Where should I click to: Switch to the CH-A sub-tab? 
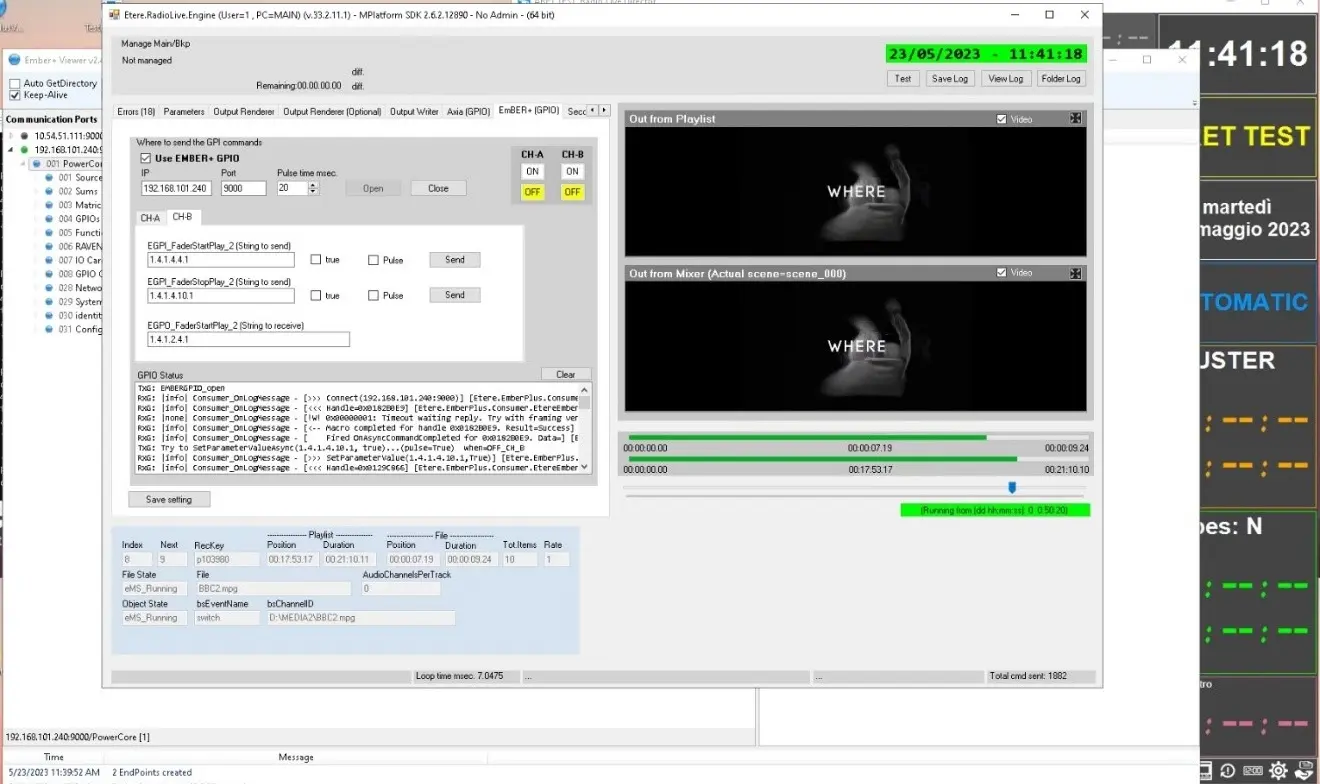pos(150,217)
